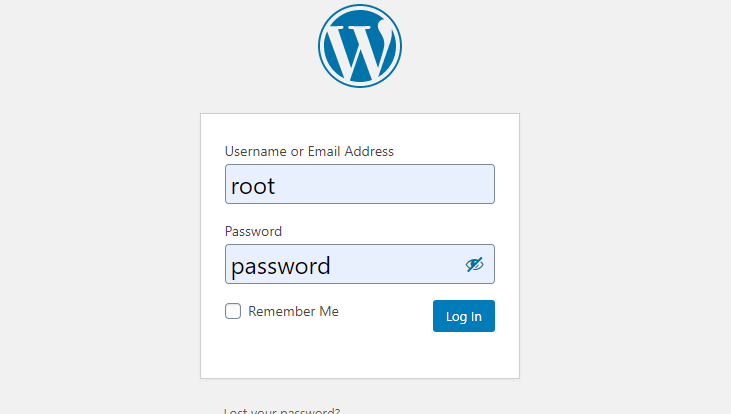Click the Remember Me label text
The height and width of the screenshot is (414, 731).
point(293,311)
